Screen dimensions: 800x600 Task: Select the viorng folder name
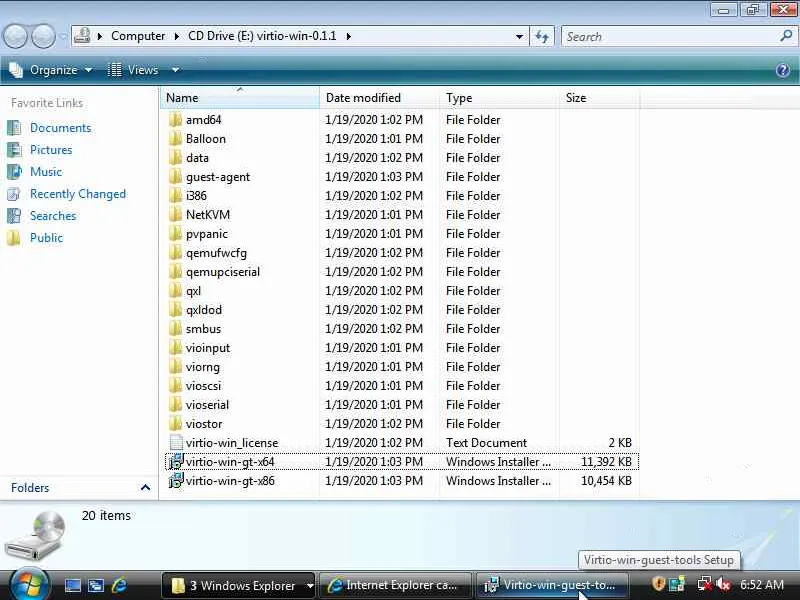tap(203, 367)
